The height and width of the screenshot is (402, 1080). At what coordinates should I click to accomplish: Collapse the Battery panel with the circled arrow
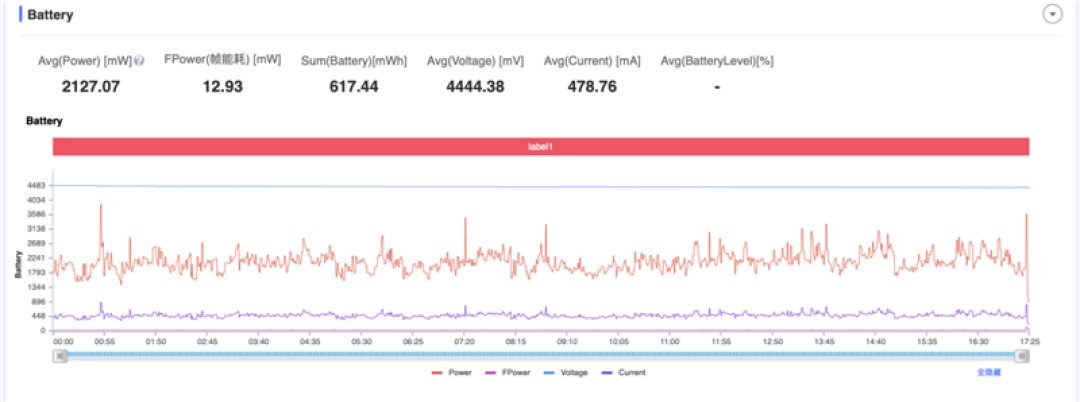point(1052,14)
